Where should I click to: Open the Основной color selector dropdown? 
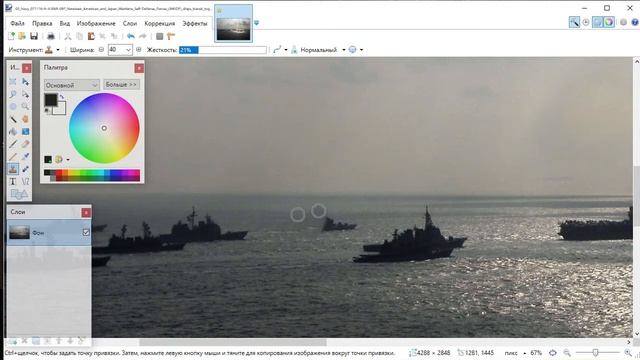71,85
